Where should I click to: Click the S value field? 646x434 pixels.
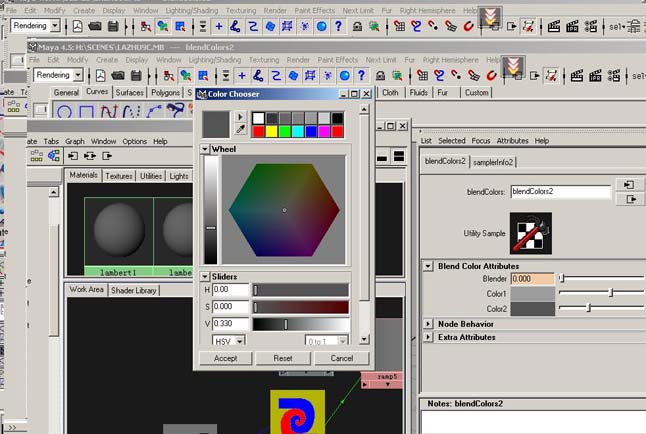point(231,307)
